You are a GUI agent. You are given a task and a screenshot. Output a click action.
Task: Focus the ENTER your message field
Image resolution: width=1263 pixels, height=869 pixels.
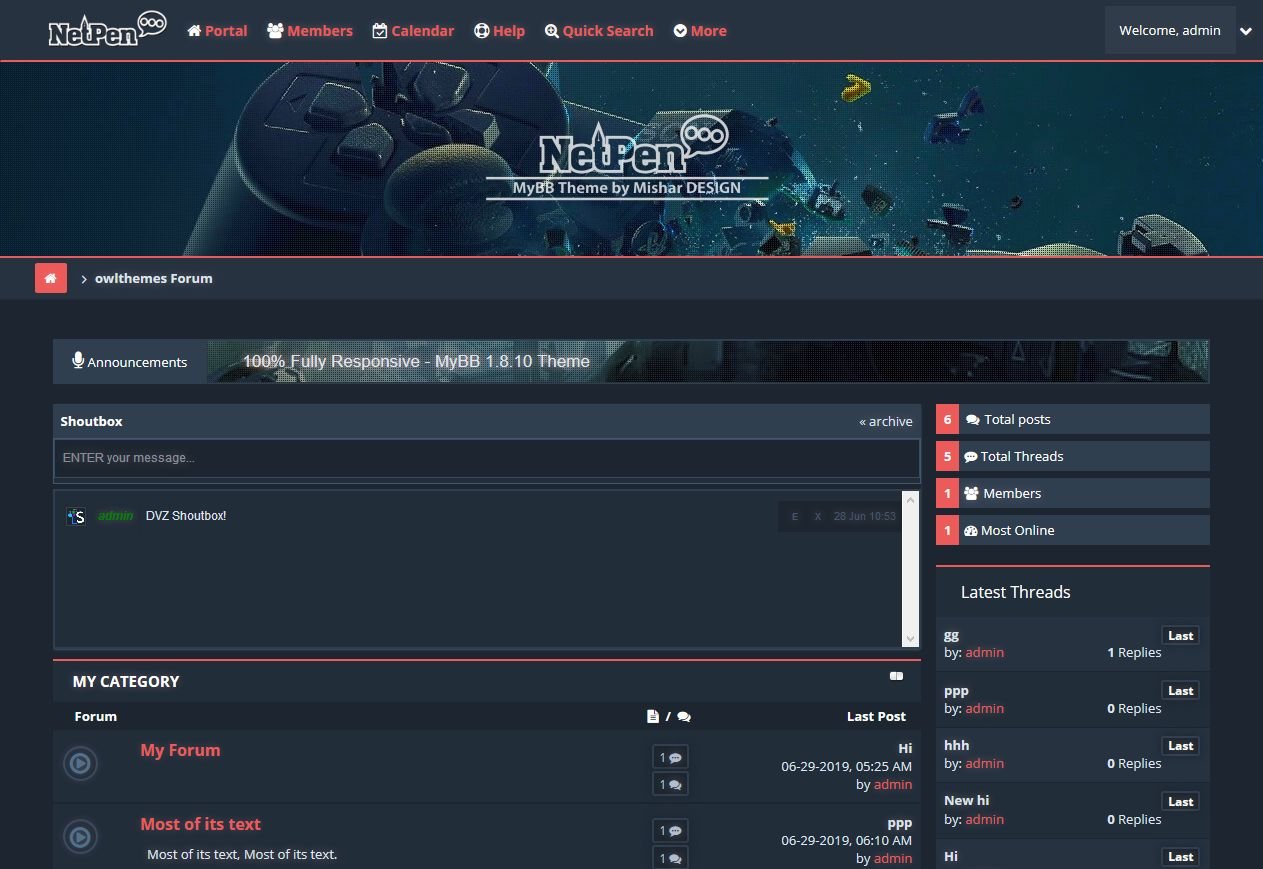[487, 458]
